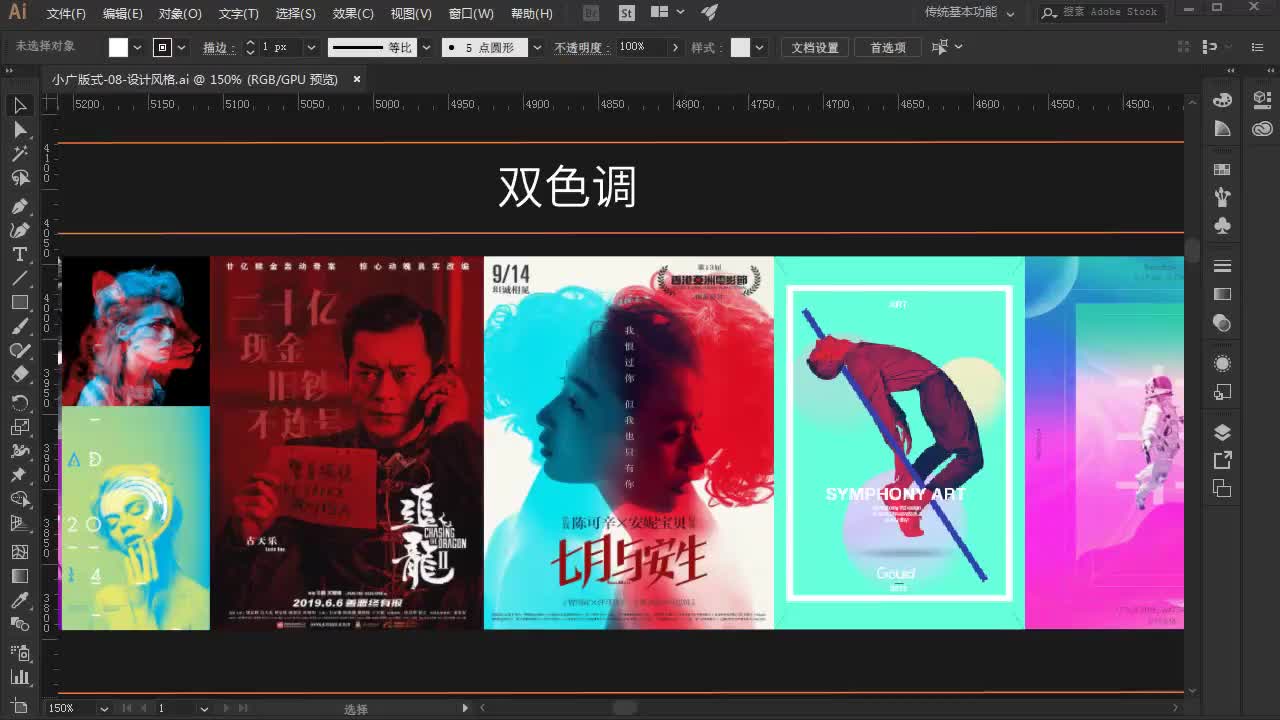The height and width of the screenshot is (720, 1280).
Task: Select the Symbol Sprayer tool
Action: tap(20, 652)
